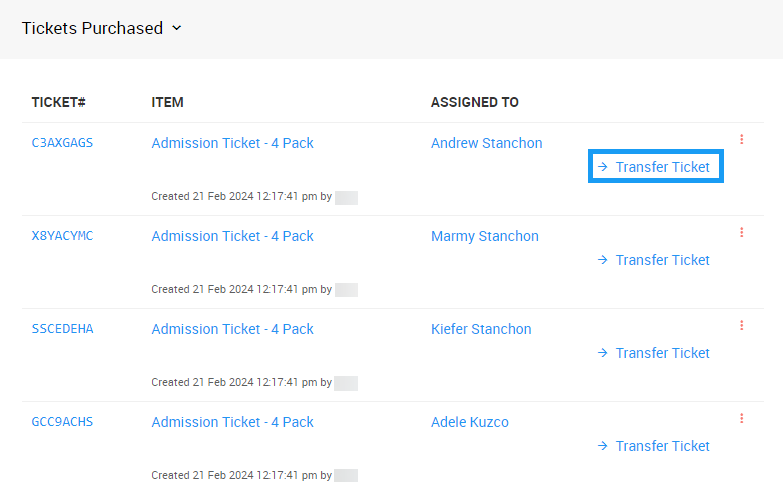This screenshot has height=504, width=783.
Task: Open the three-dot menu for ticket GCC9ACHS
Action: [x=741, y=419]
